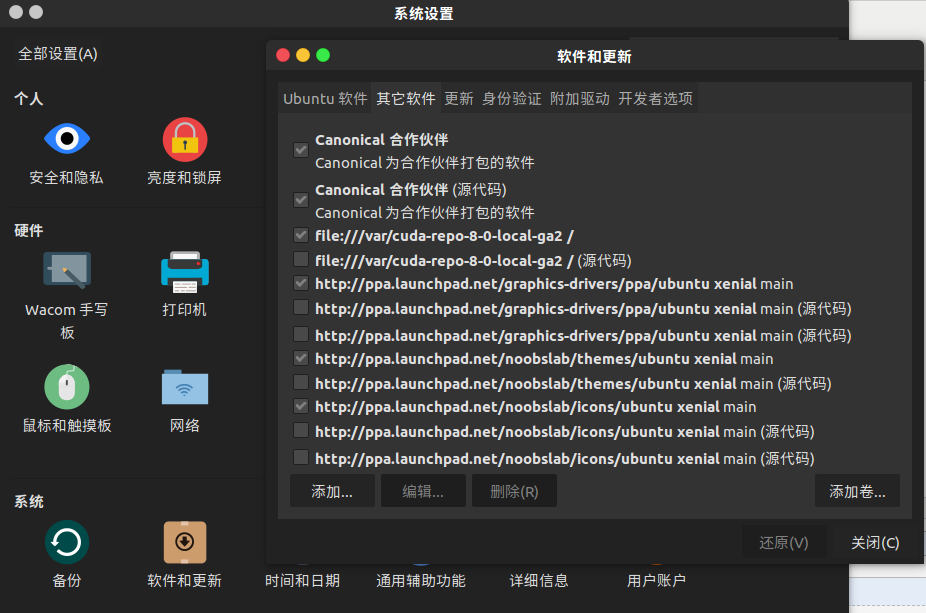The image size is (926, 613).
Task: Uncheck noobslab/themes xenial main checkbox
Action: tap(301, 358)
